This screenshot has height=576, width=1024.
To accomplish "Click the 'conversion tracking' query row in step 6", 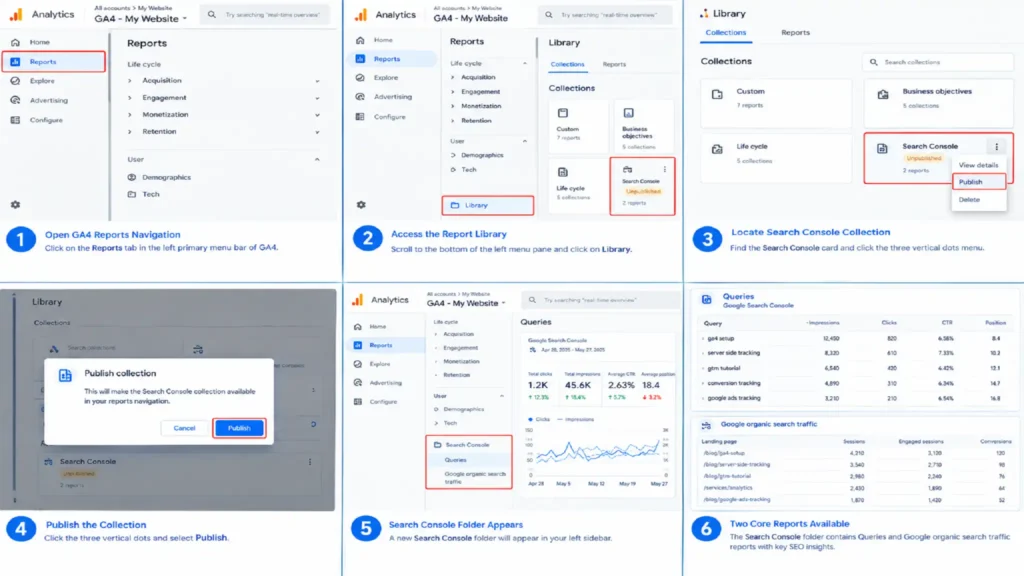I will click(x=854, y=383).
